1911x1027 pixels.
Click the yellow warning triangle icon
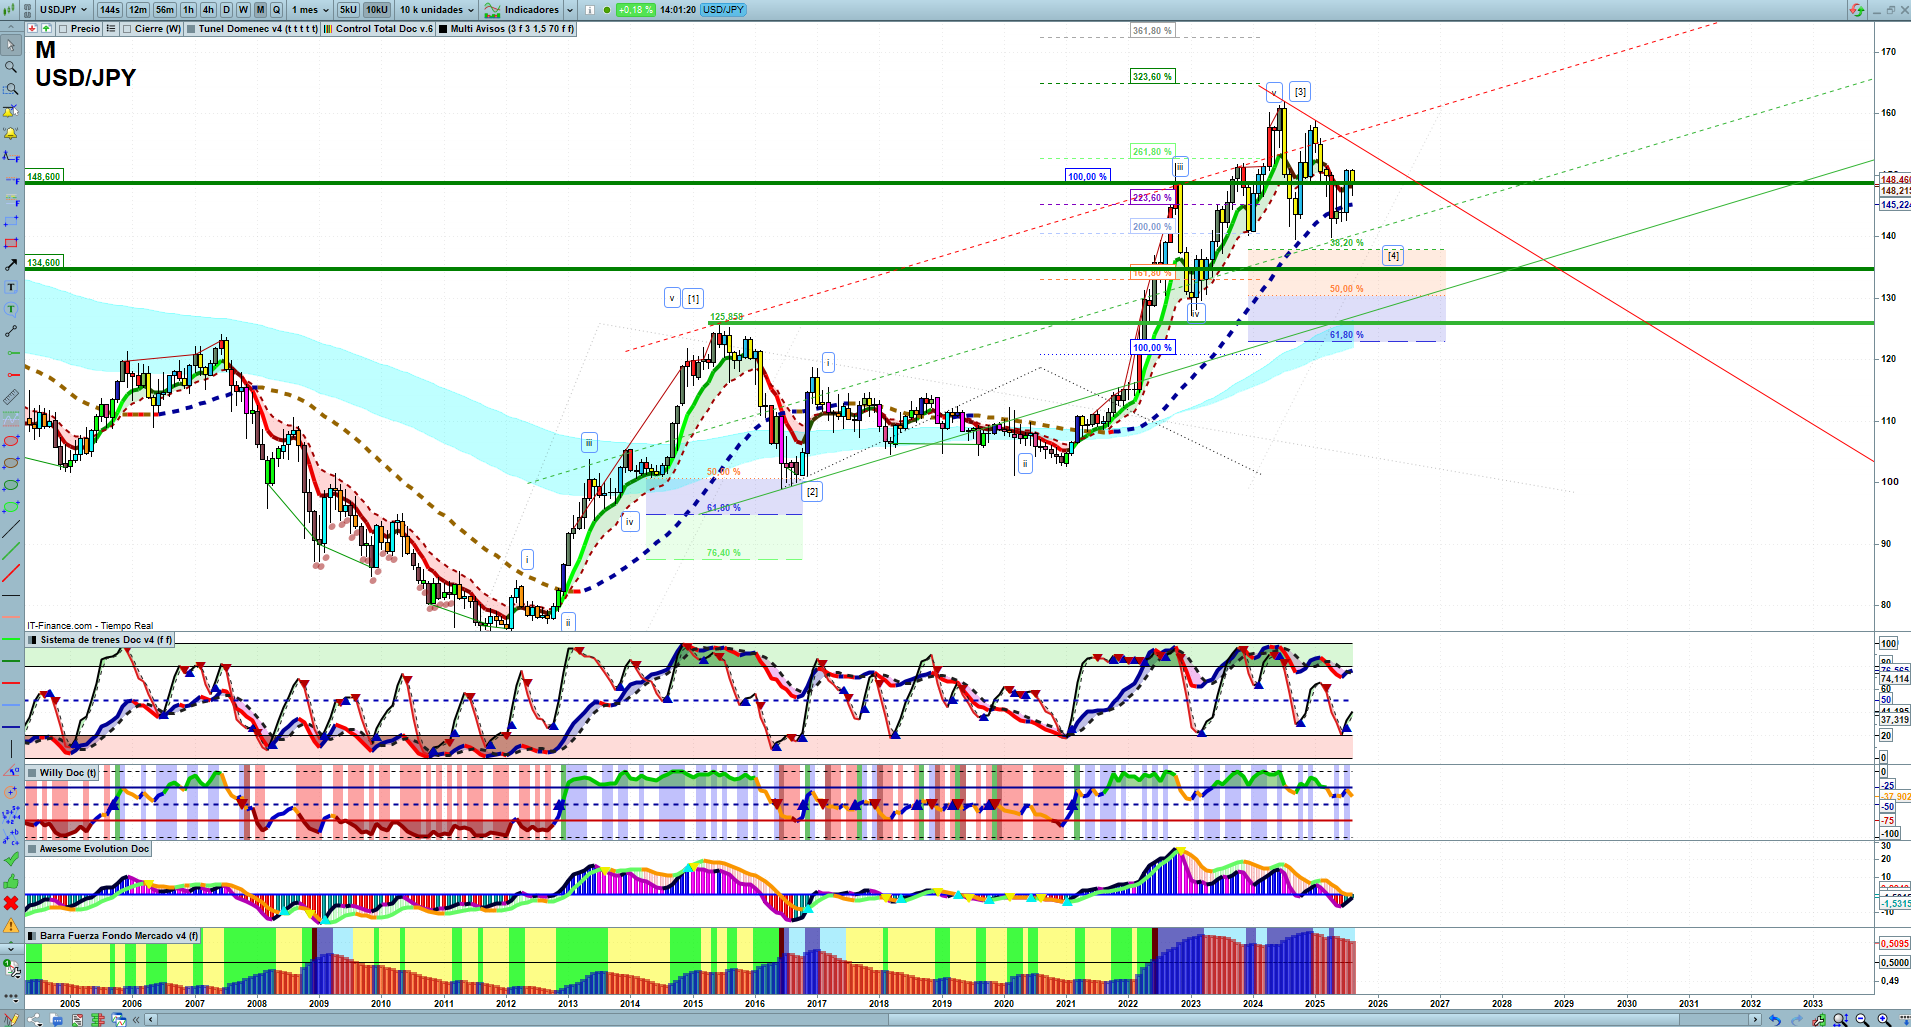tap(11, 925)
